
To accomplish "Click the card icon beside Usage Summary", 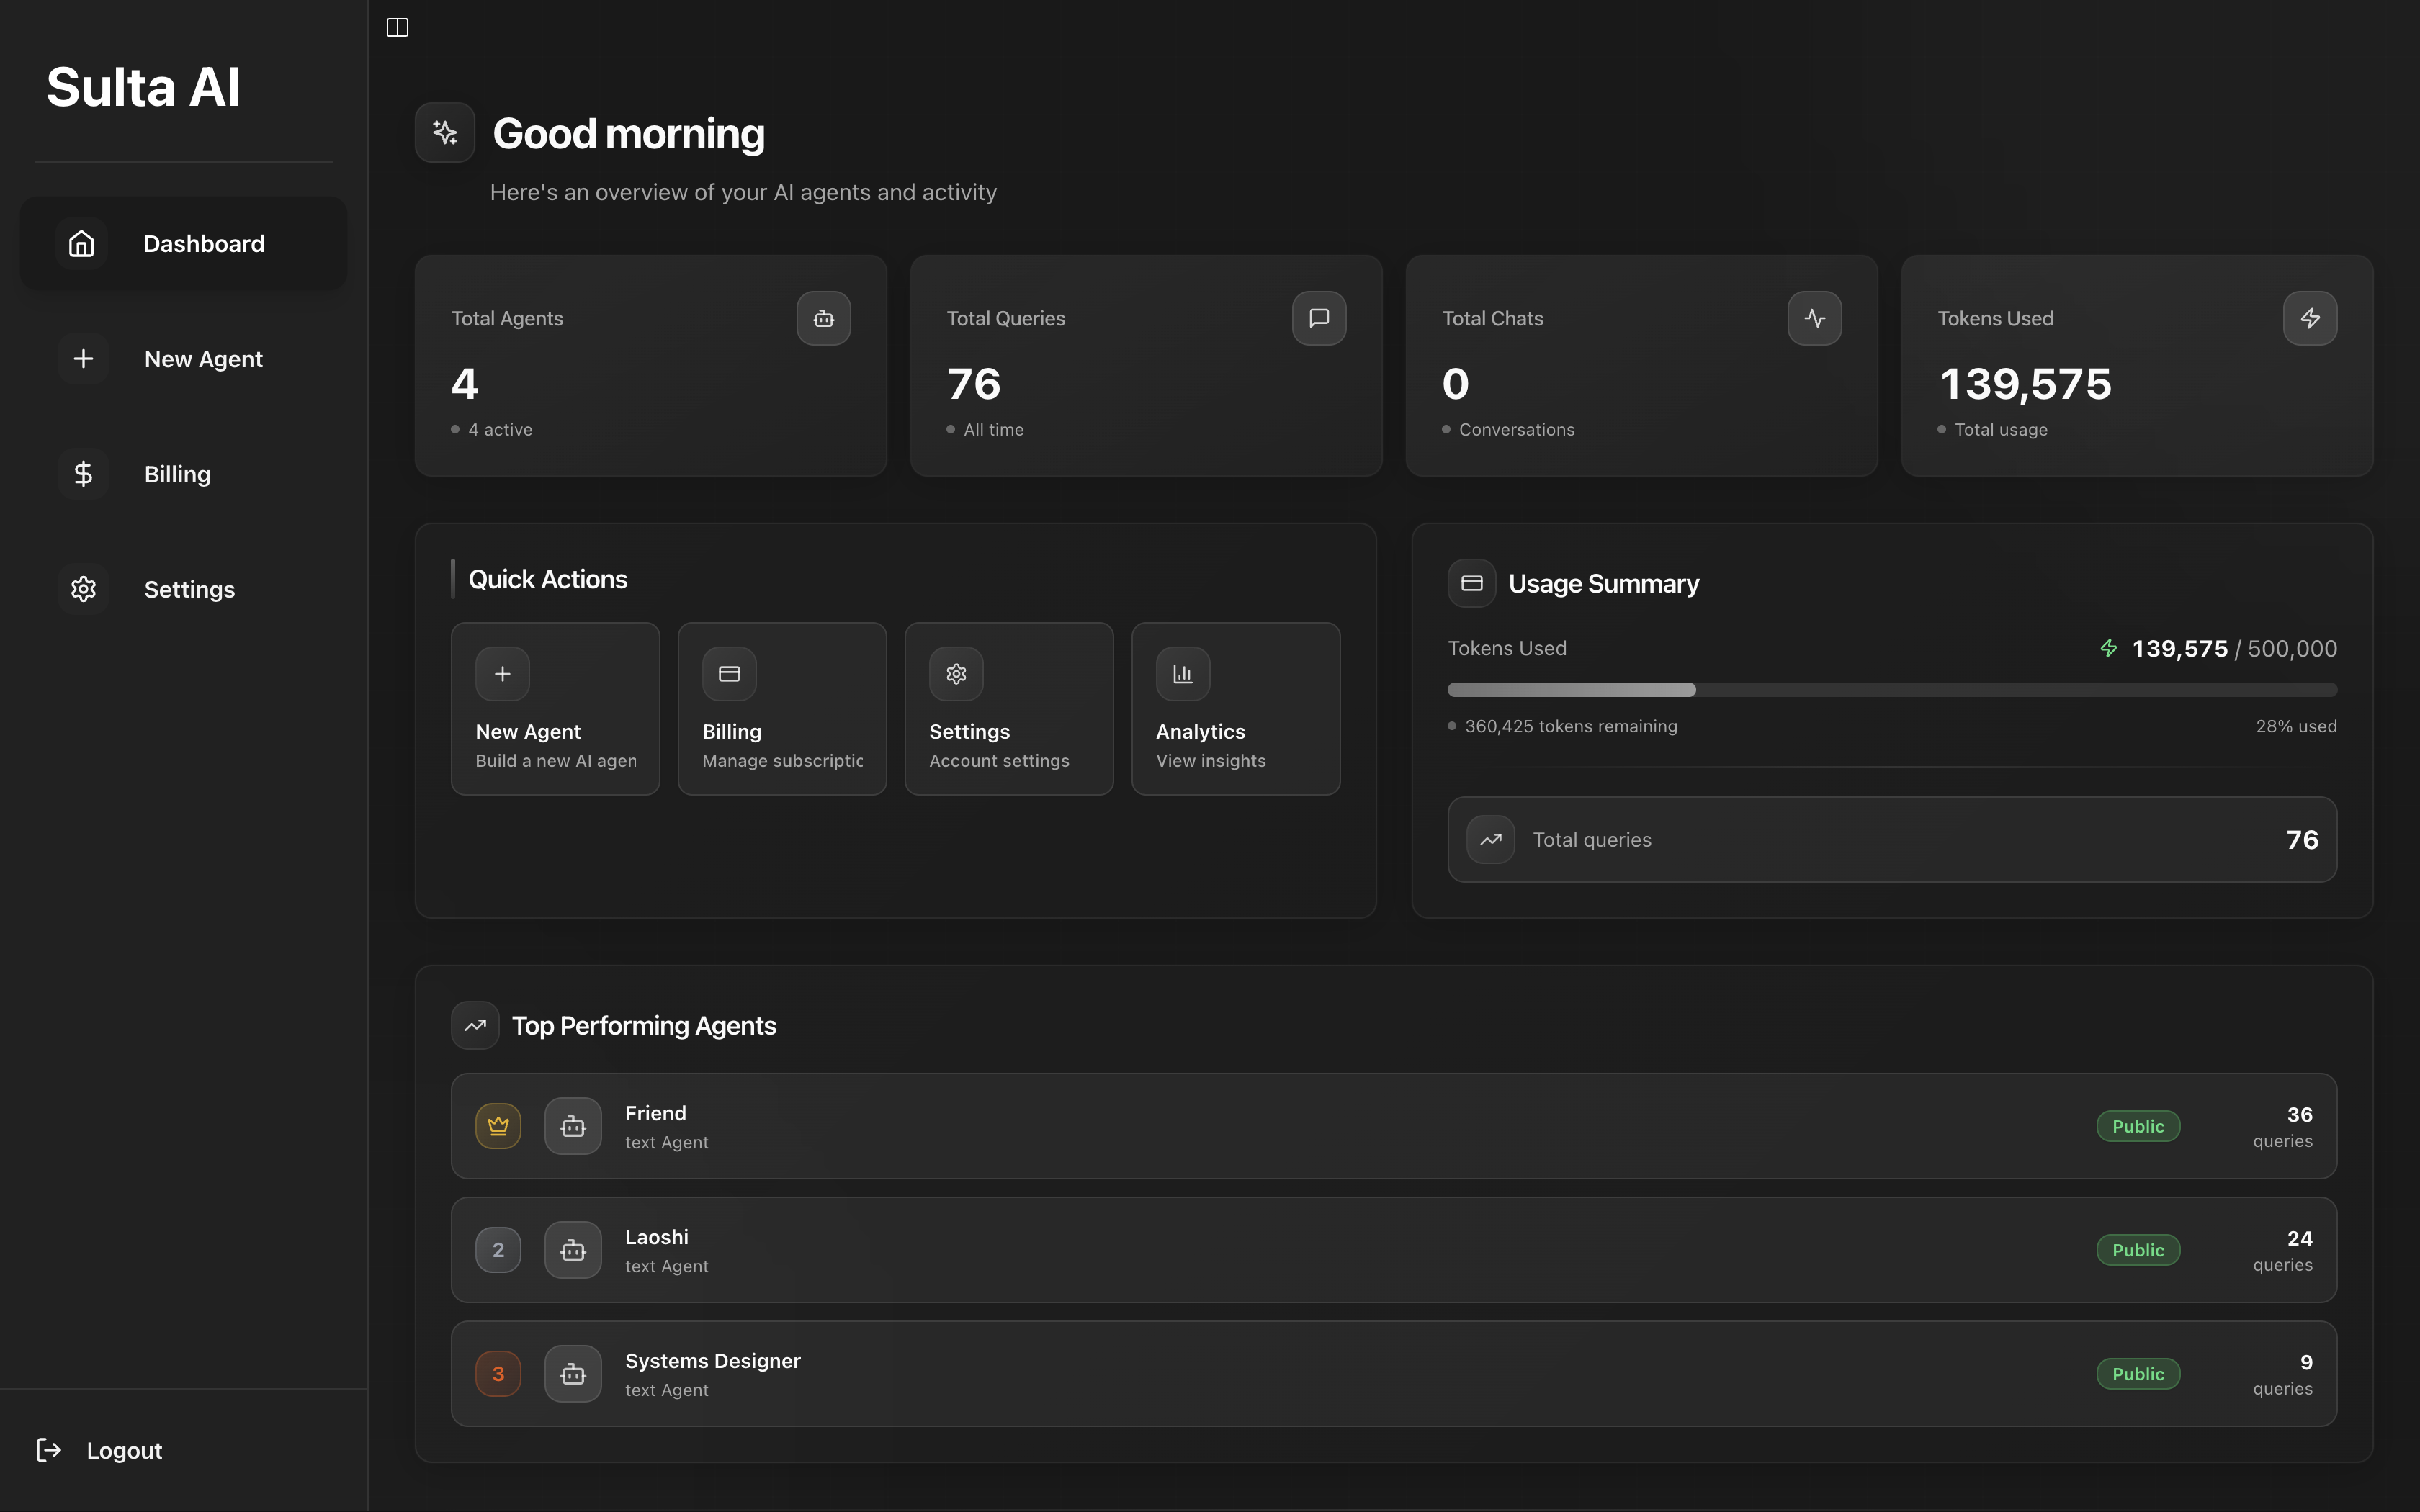I will click(1471, 583).
